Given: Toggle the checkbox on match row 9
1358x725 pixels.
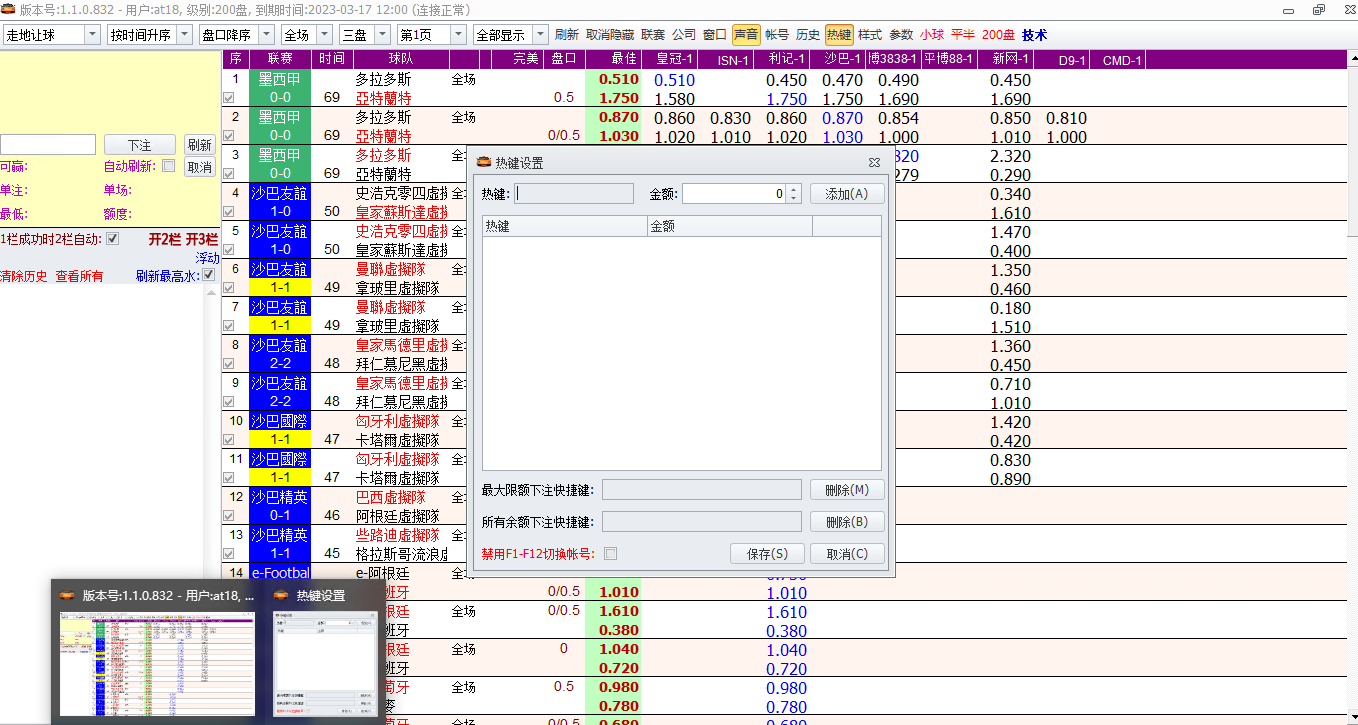Looking at the screenshot, I should [x=229, y=402].
